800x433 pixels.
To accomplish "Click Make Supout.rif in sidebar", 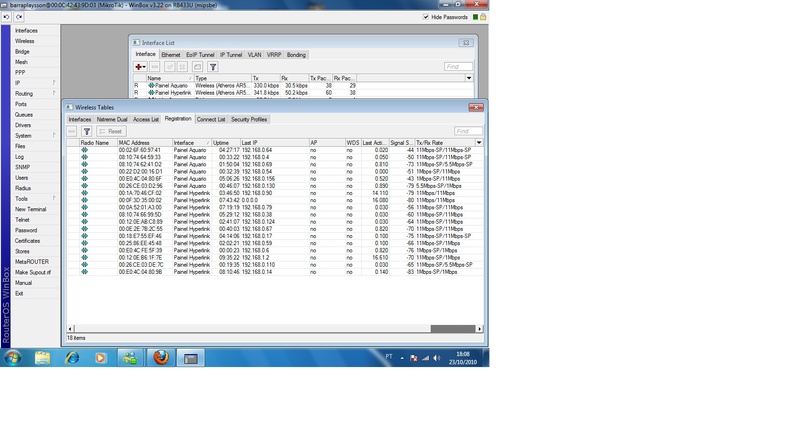I will [x=33, y=272].
